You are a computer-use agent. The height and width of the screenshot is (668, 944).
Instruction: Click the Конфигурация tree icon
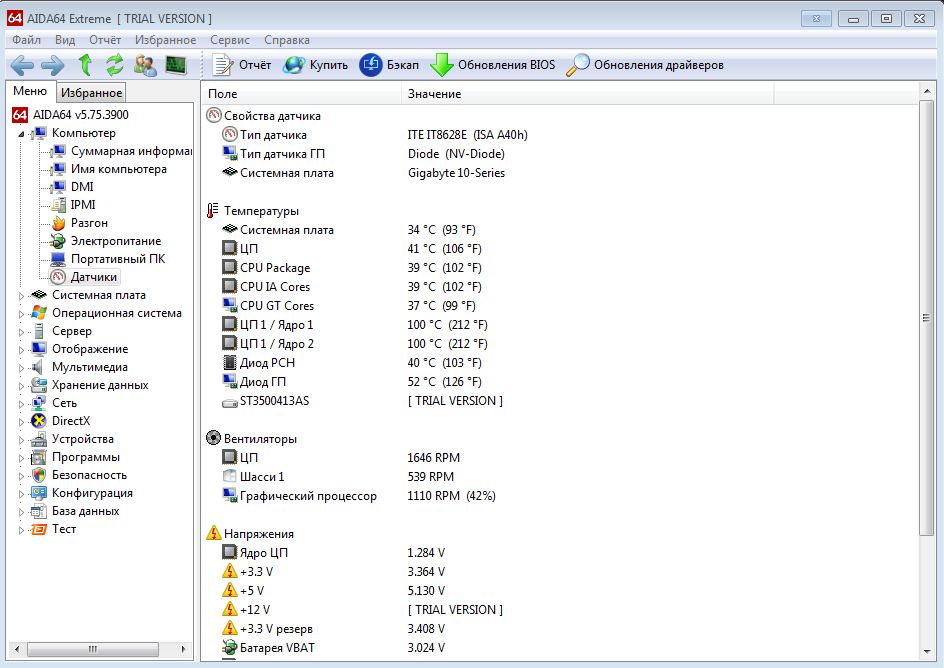(x=39, y=493)
